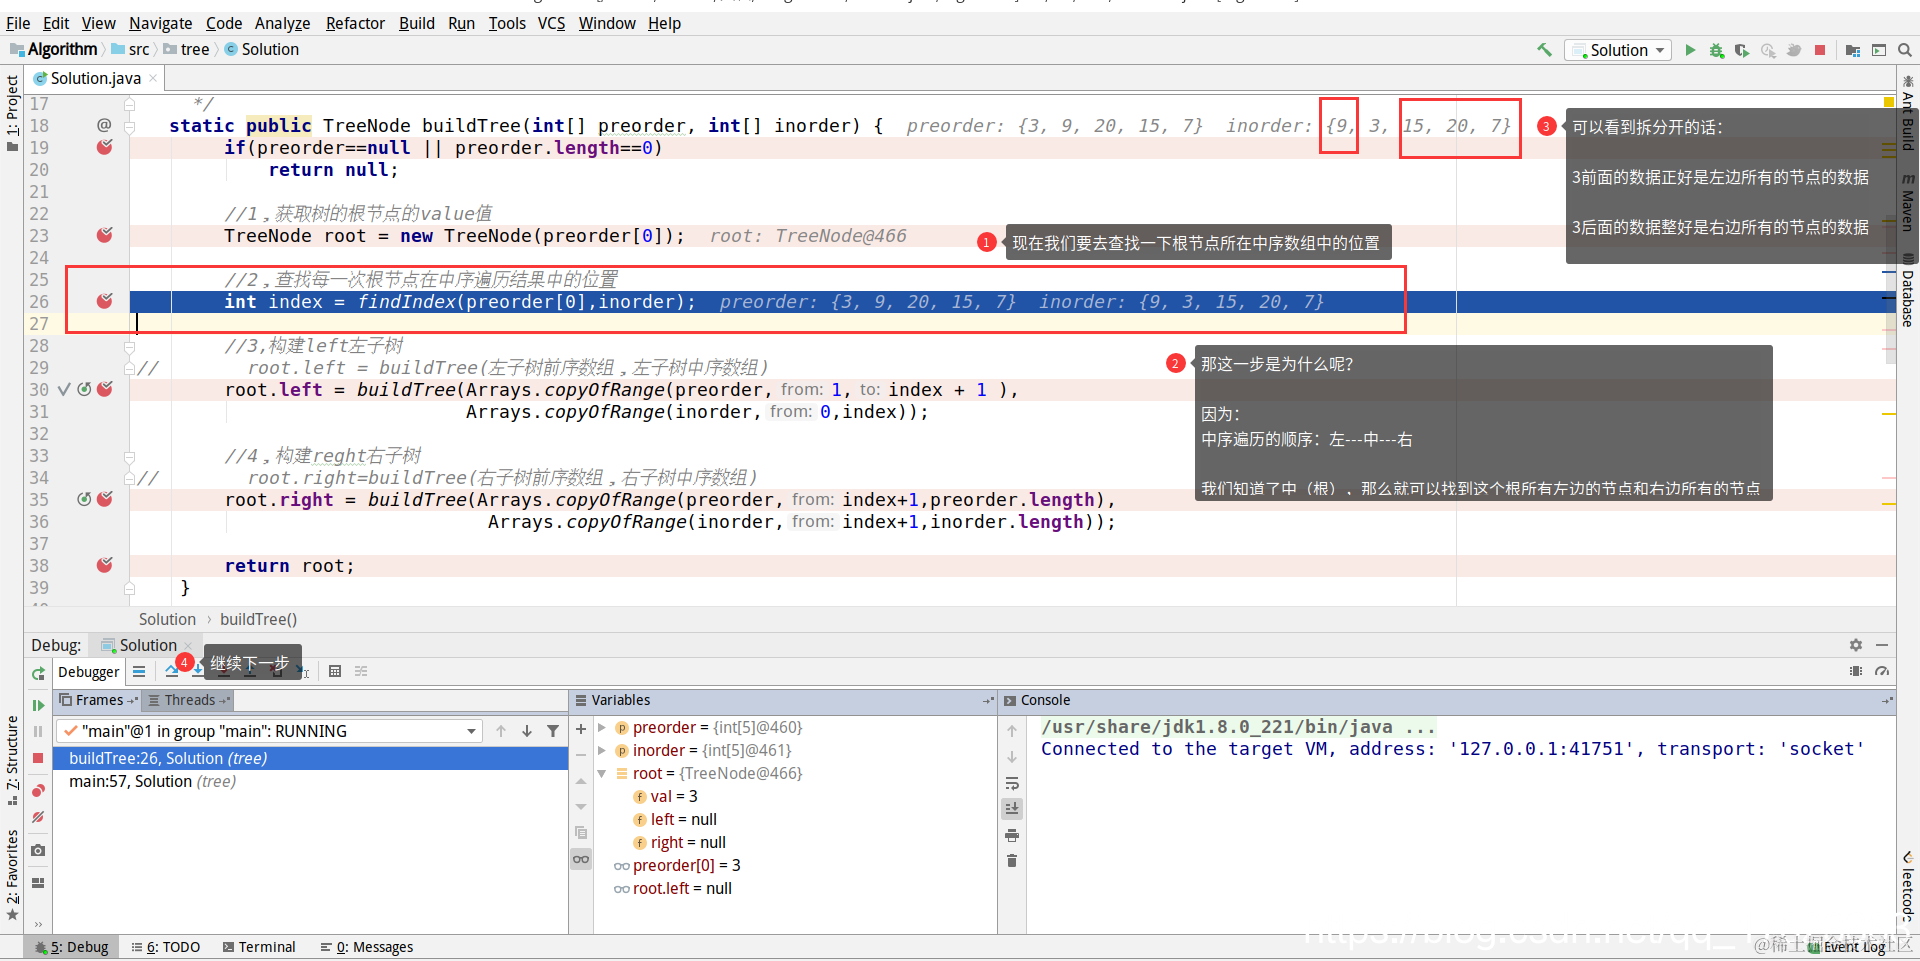
Task: Expand the preorder variable node
Action: pos(602,728)
